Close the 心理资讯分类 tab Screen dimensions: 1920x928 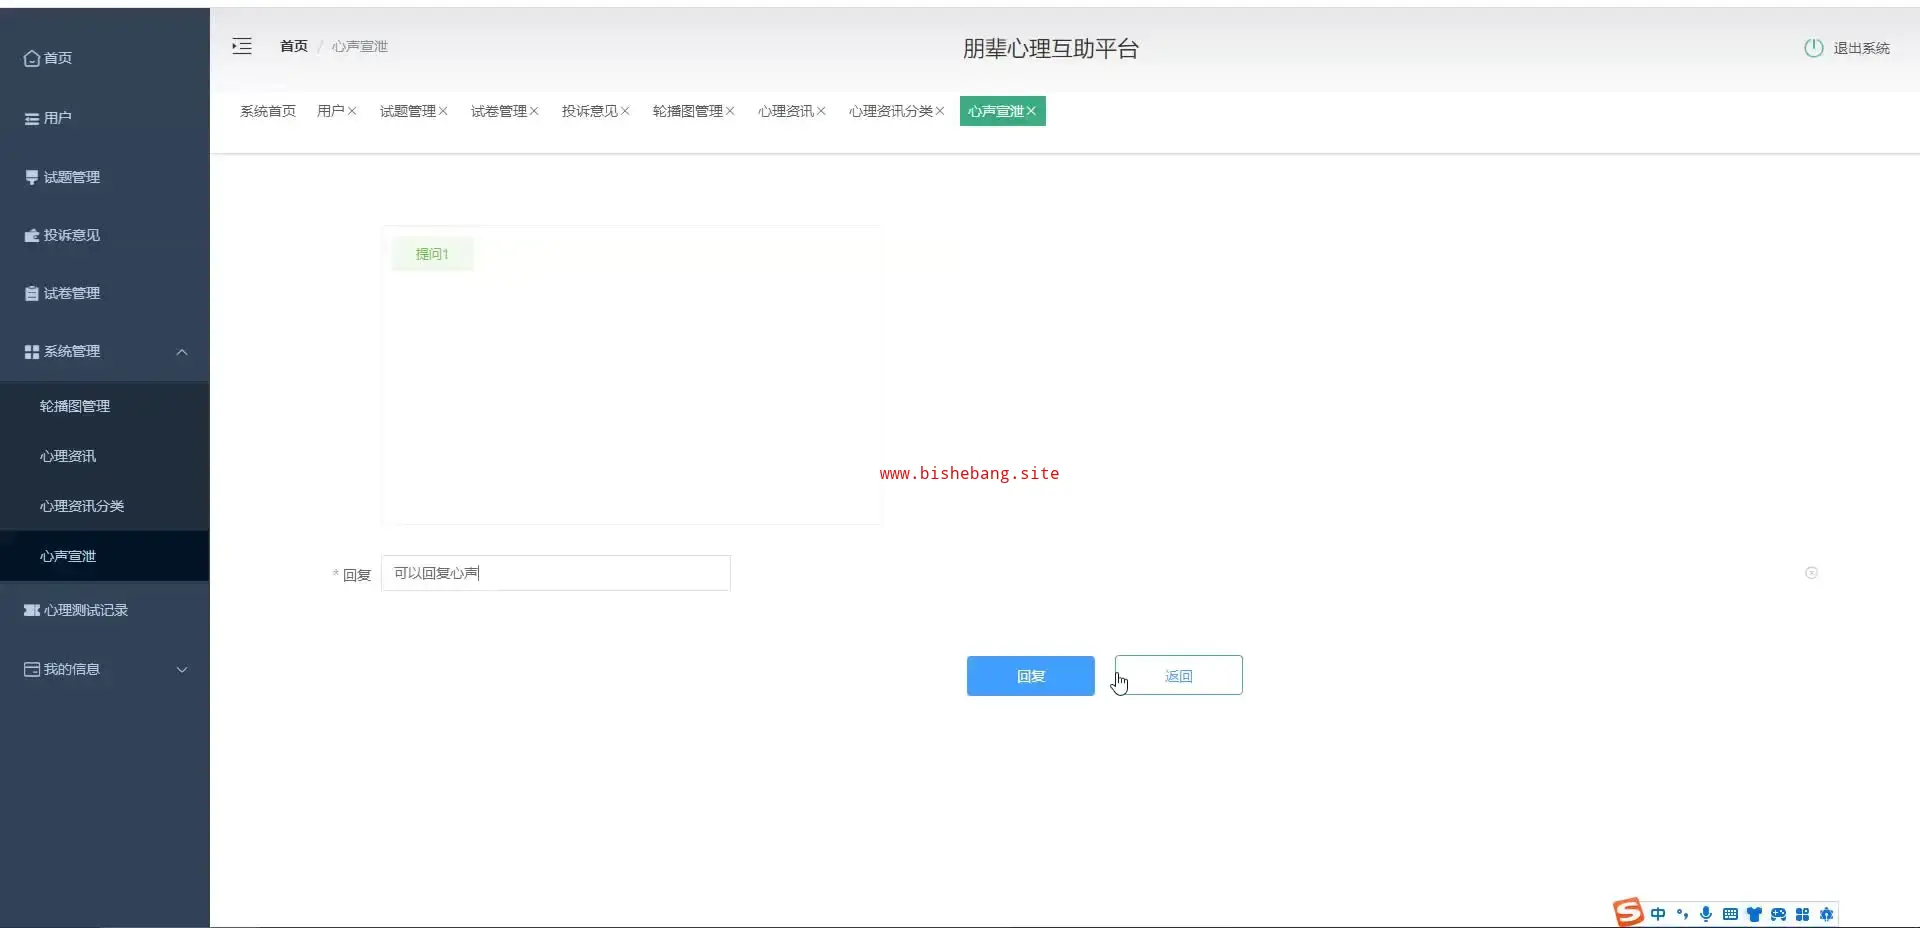pos(940,111)
